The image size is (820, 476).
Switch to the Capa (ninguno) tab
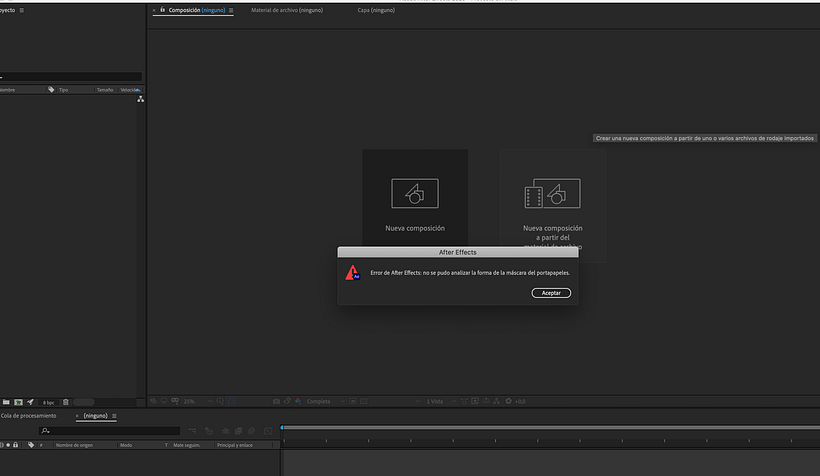[376, 10]
